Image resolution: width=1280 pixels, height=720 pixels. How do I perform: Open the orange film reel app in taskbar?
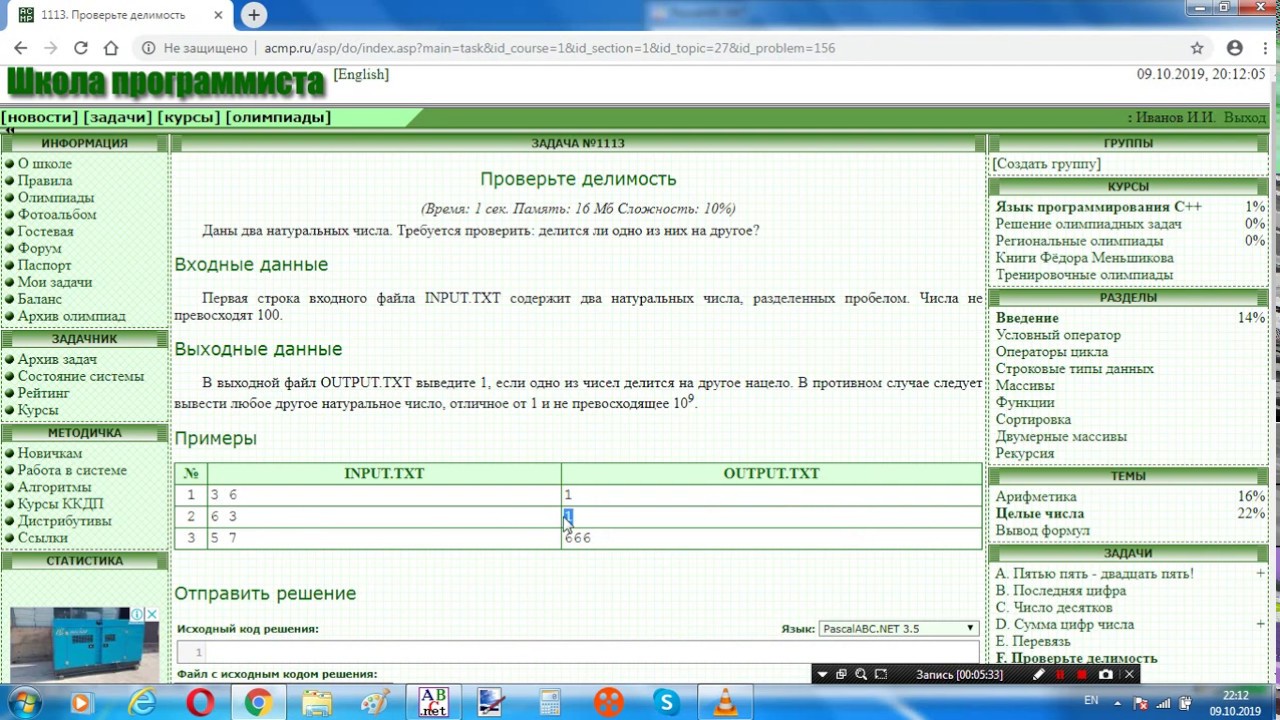(608, 702)
